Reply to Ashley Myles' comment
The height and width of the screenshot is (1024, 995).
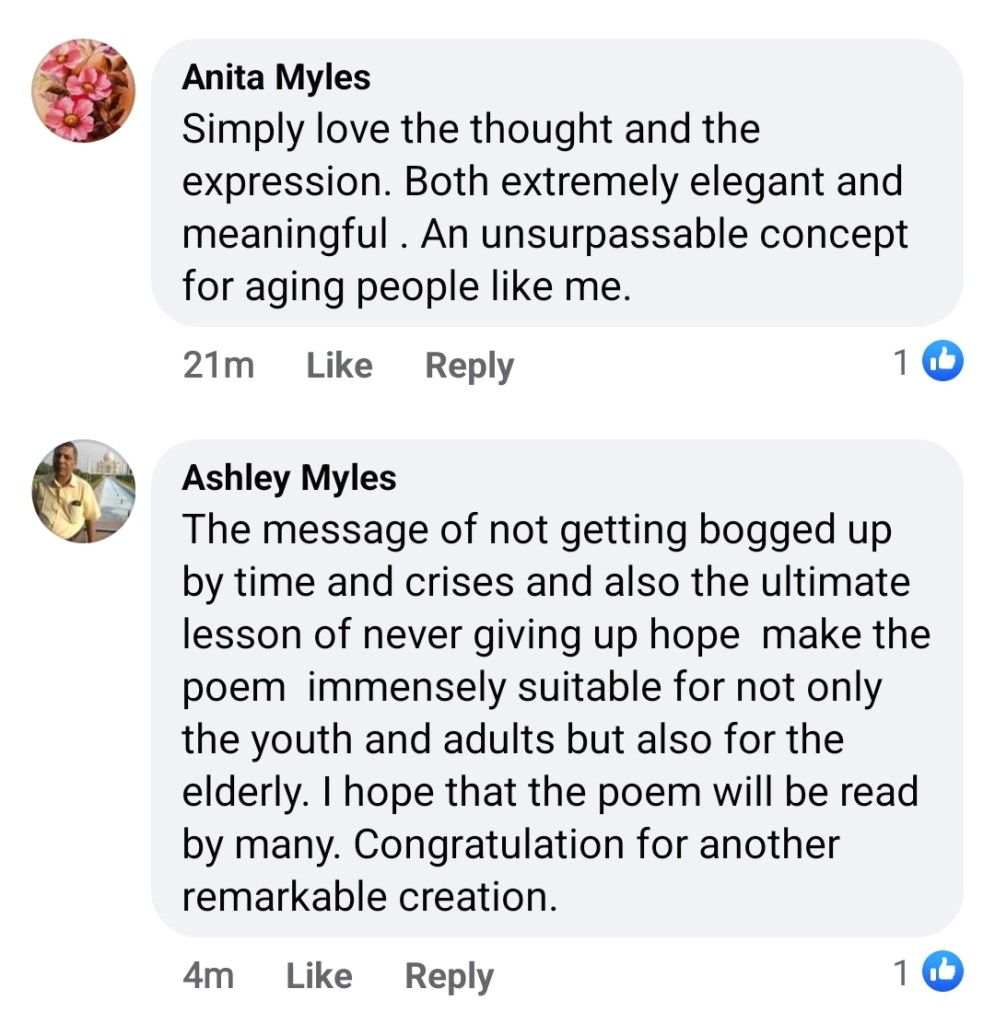[x=449, y=976]
